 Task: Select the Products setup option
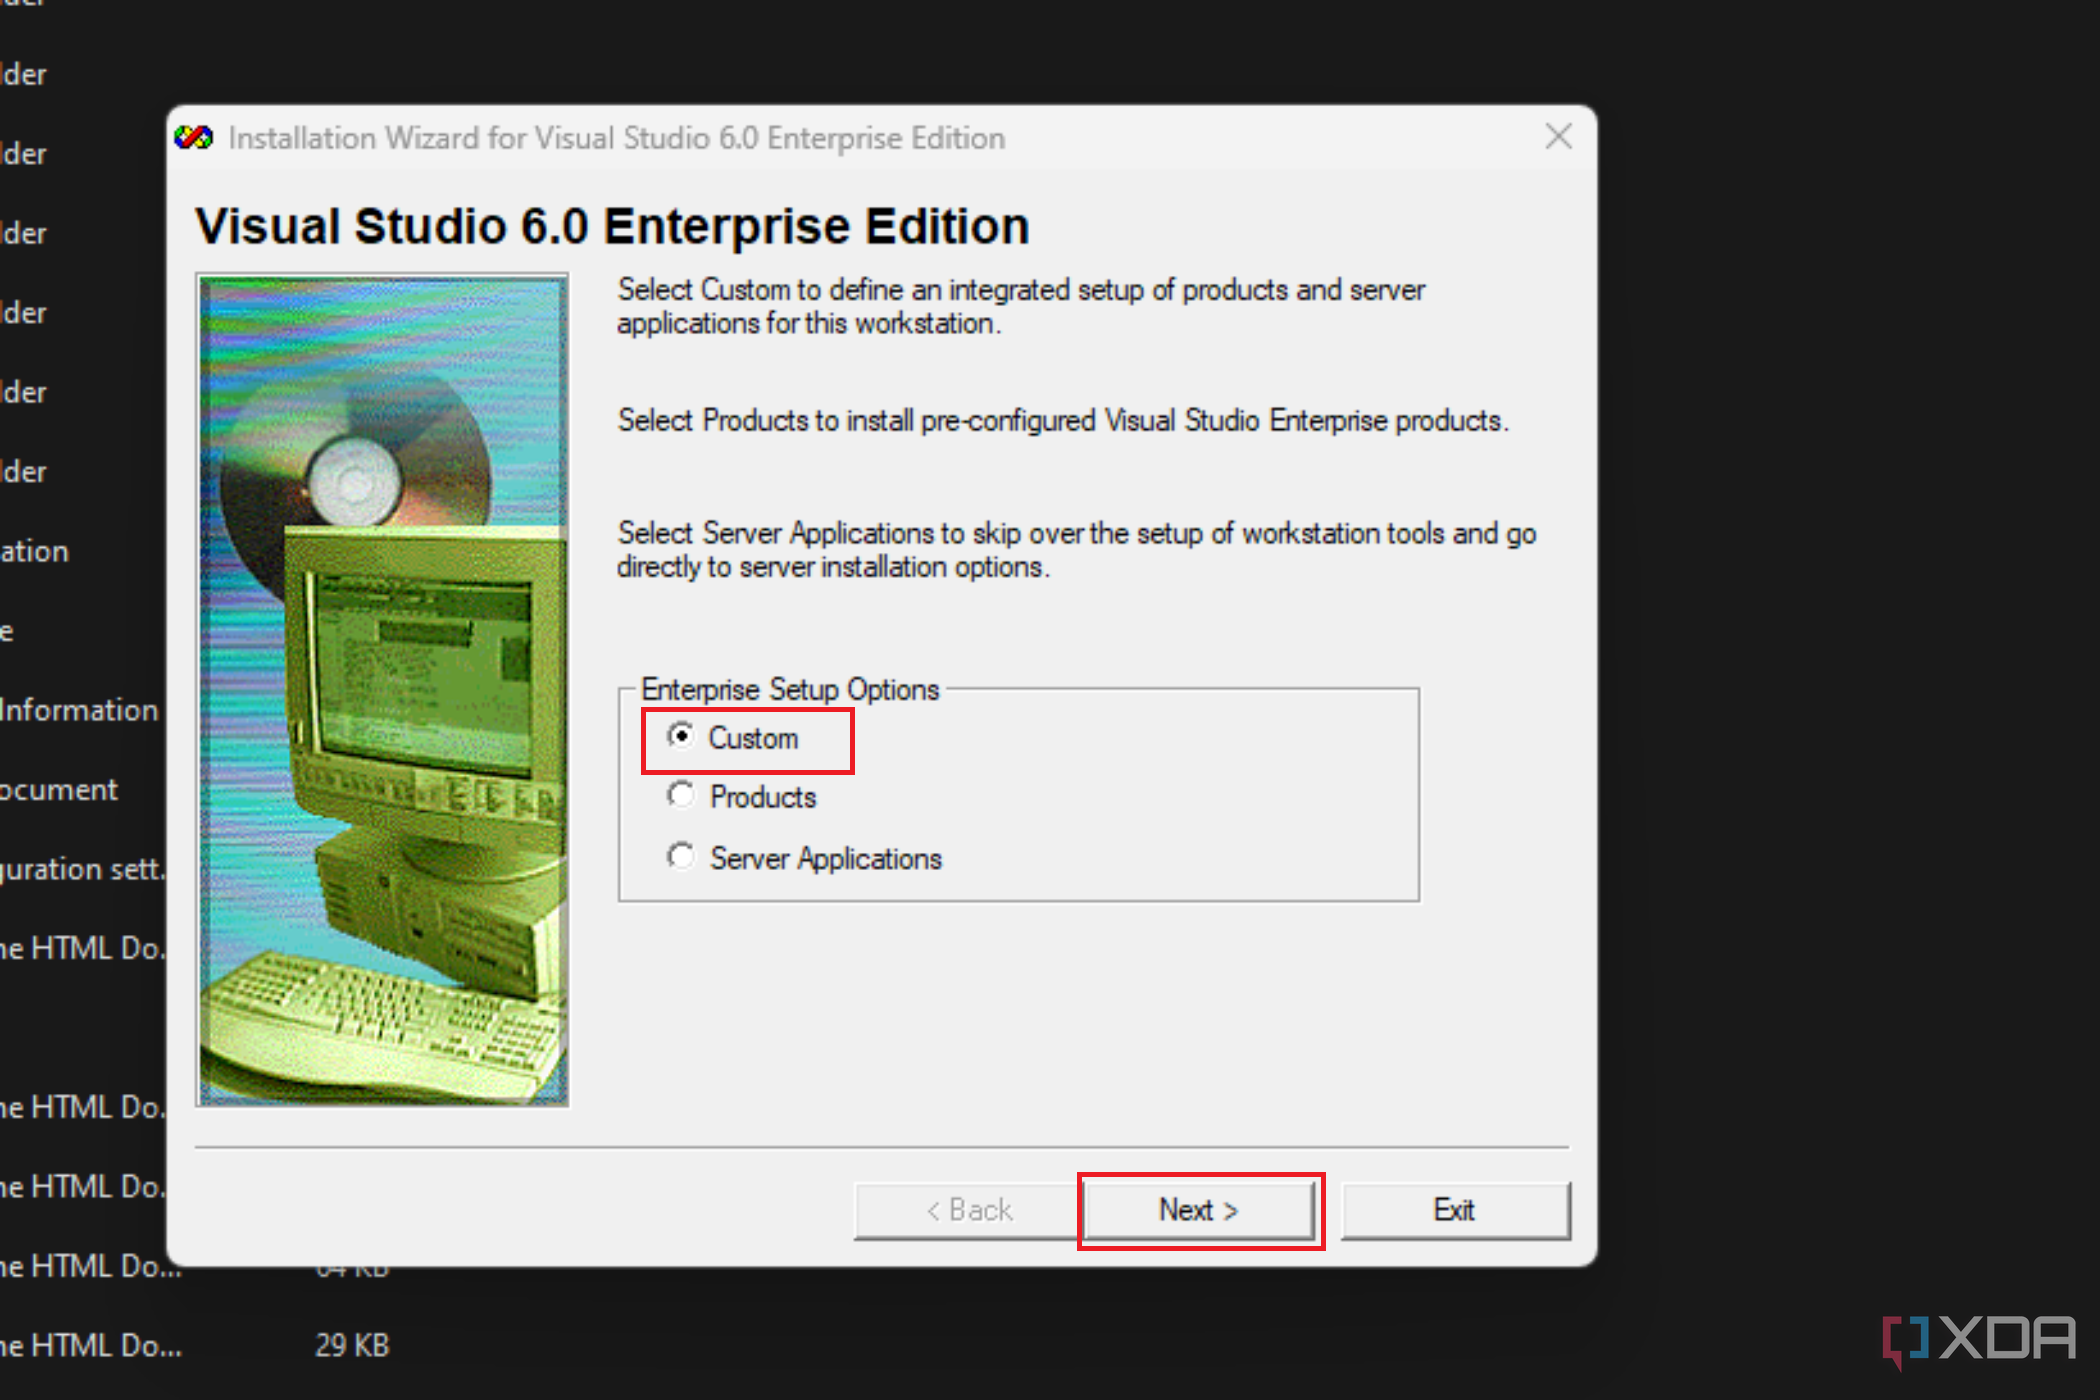681,797
